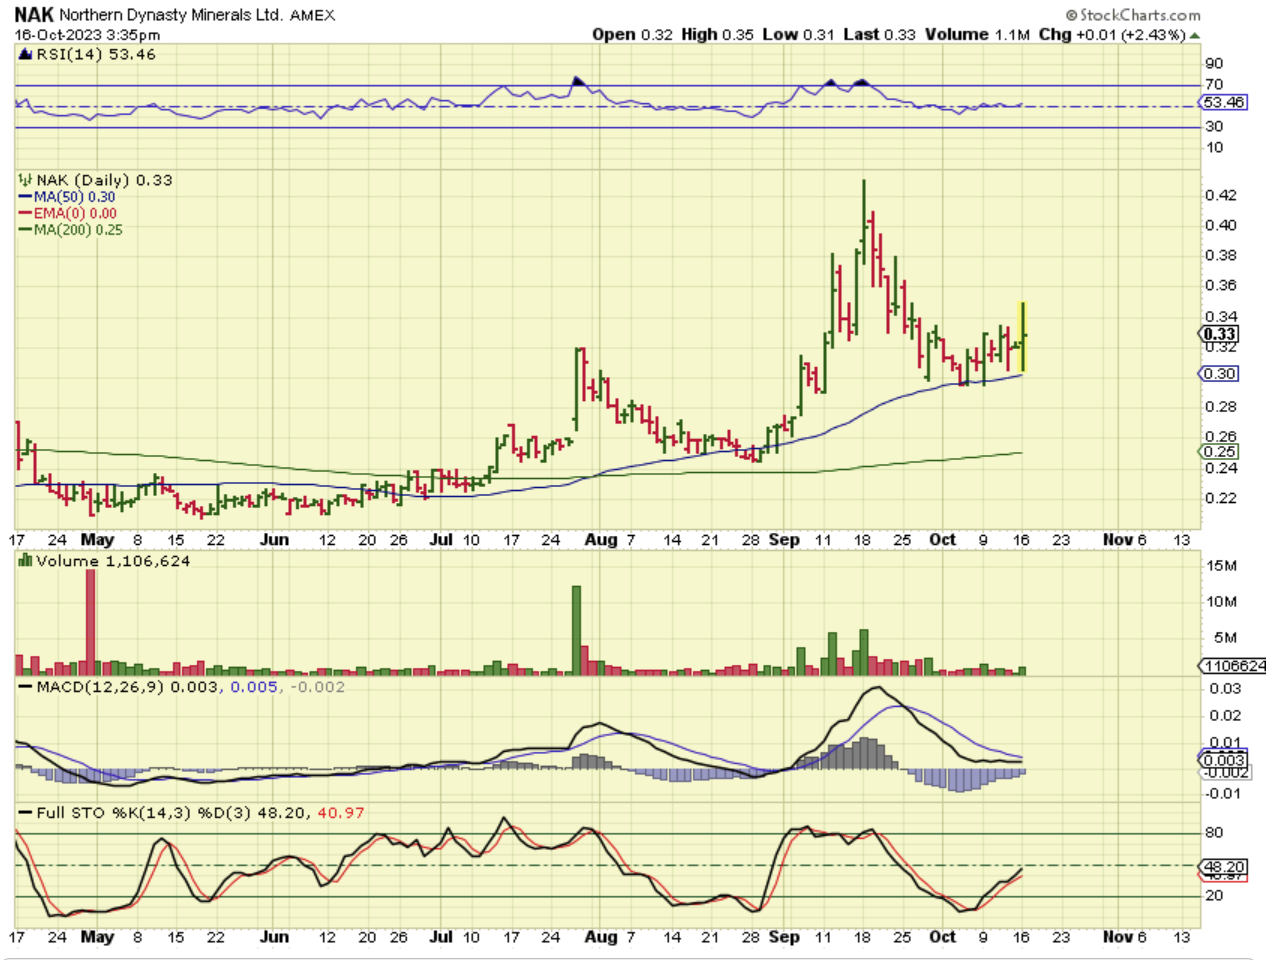Image resolution: width=1272 pixels, height=960 pixels.
Task: Click the MA(200) 0.25 legend text
Action: (78, 229)
